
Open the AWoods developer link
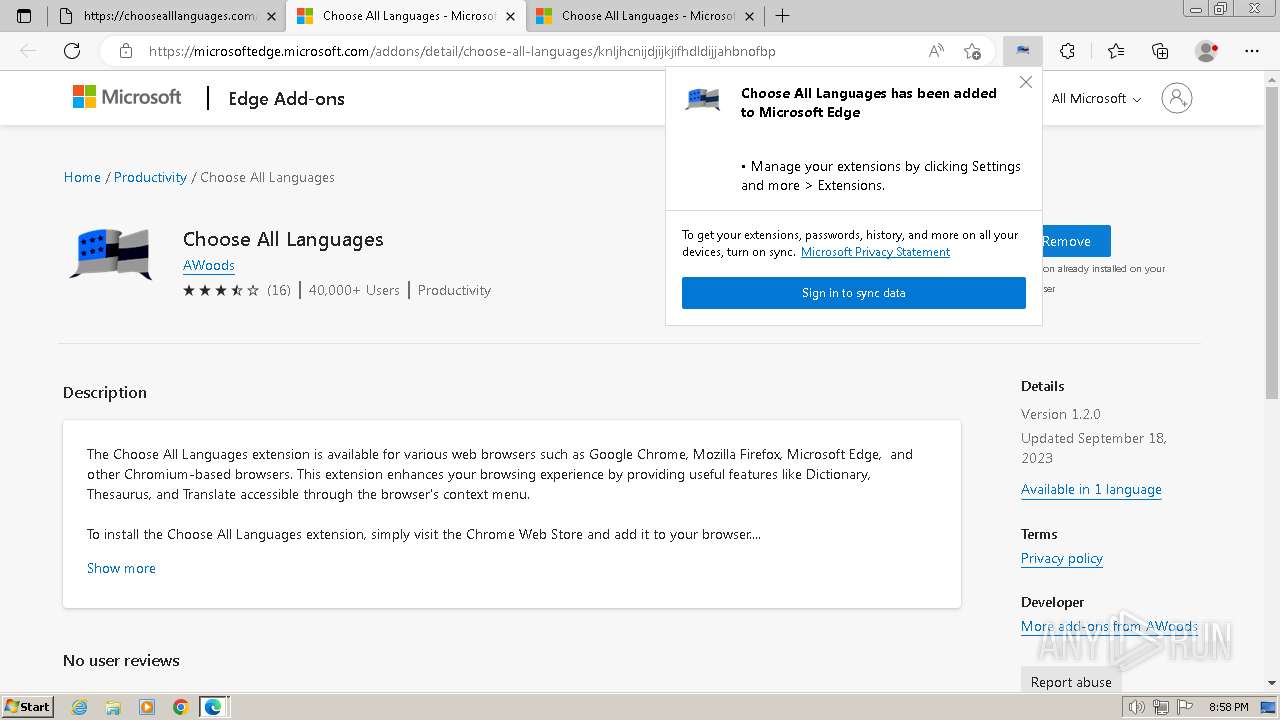(x=209, y=265)
